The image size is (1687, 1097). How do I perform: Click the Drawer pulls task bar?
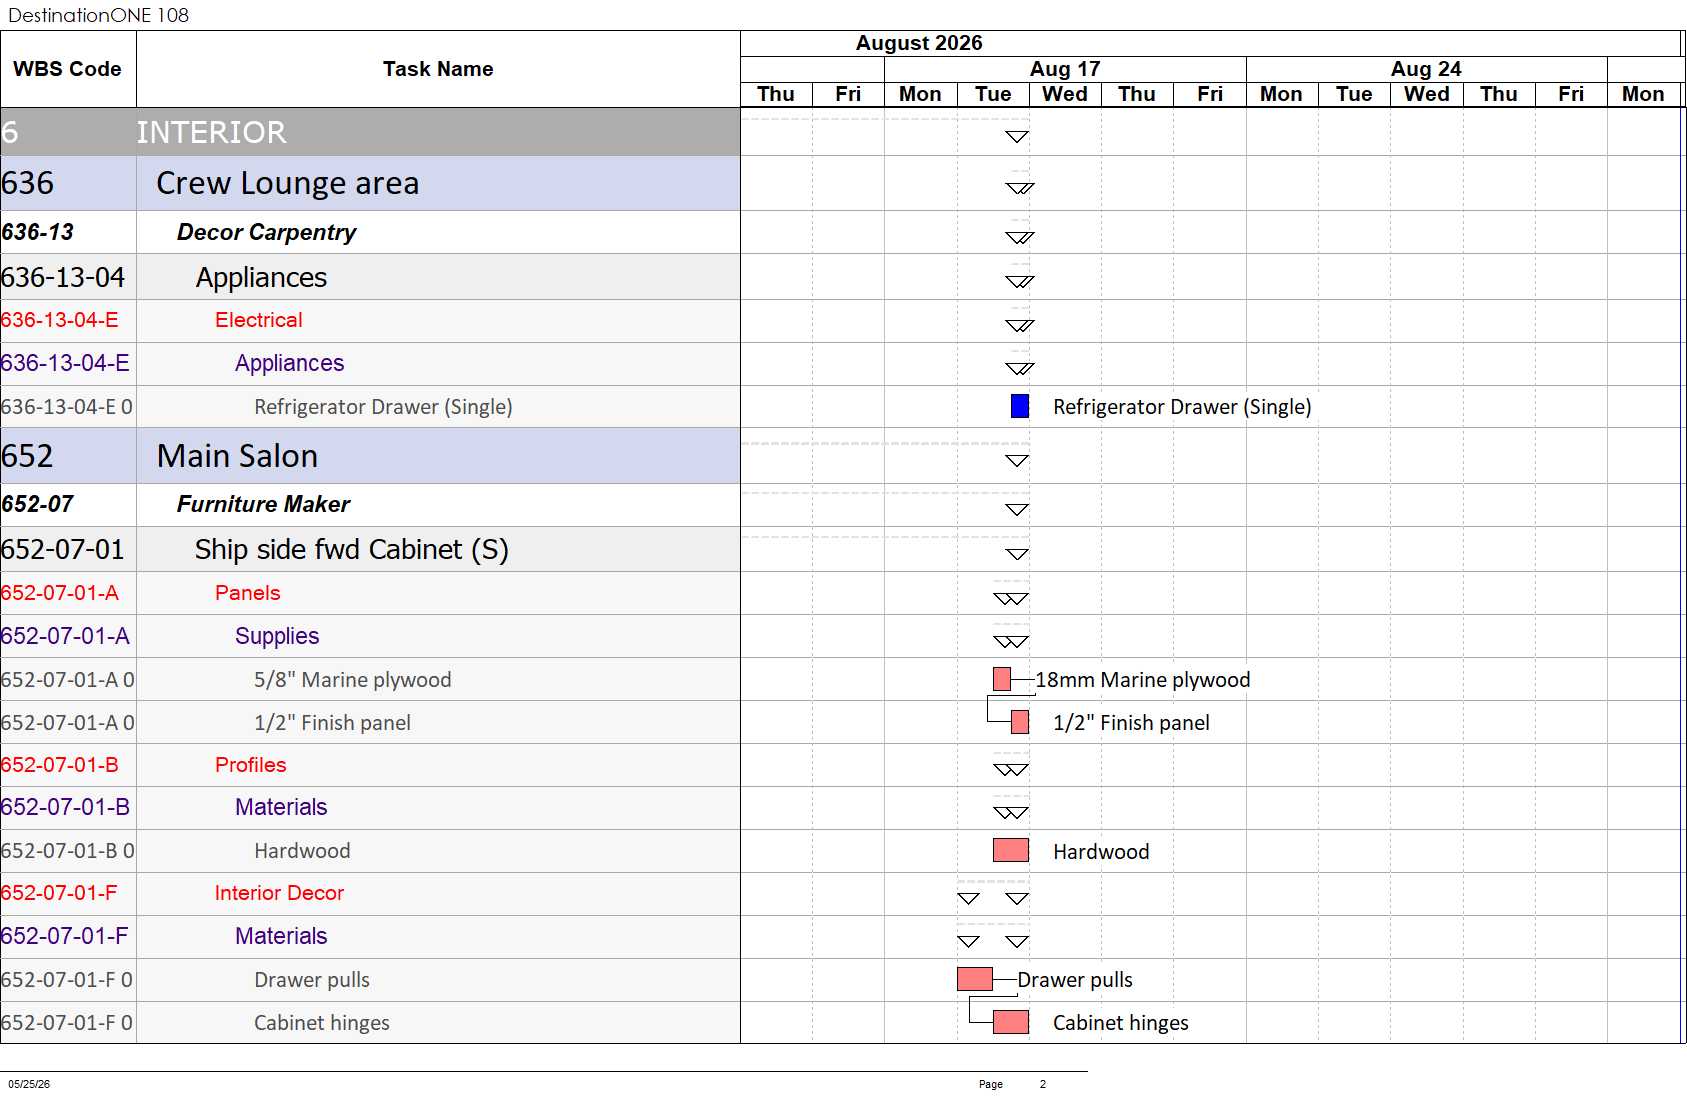click(975, 979)
